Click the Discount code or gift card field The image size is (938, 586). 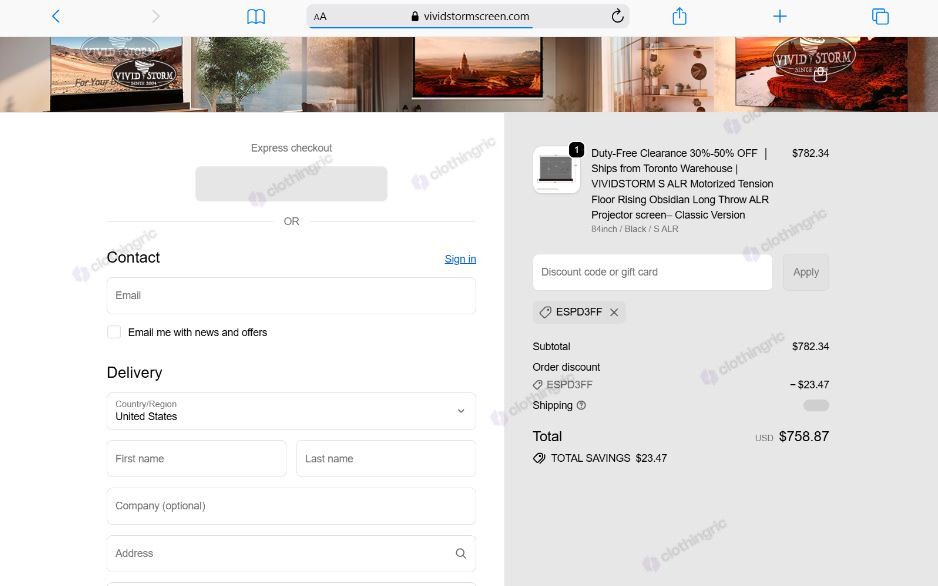pos(652,272)
